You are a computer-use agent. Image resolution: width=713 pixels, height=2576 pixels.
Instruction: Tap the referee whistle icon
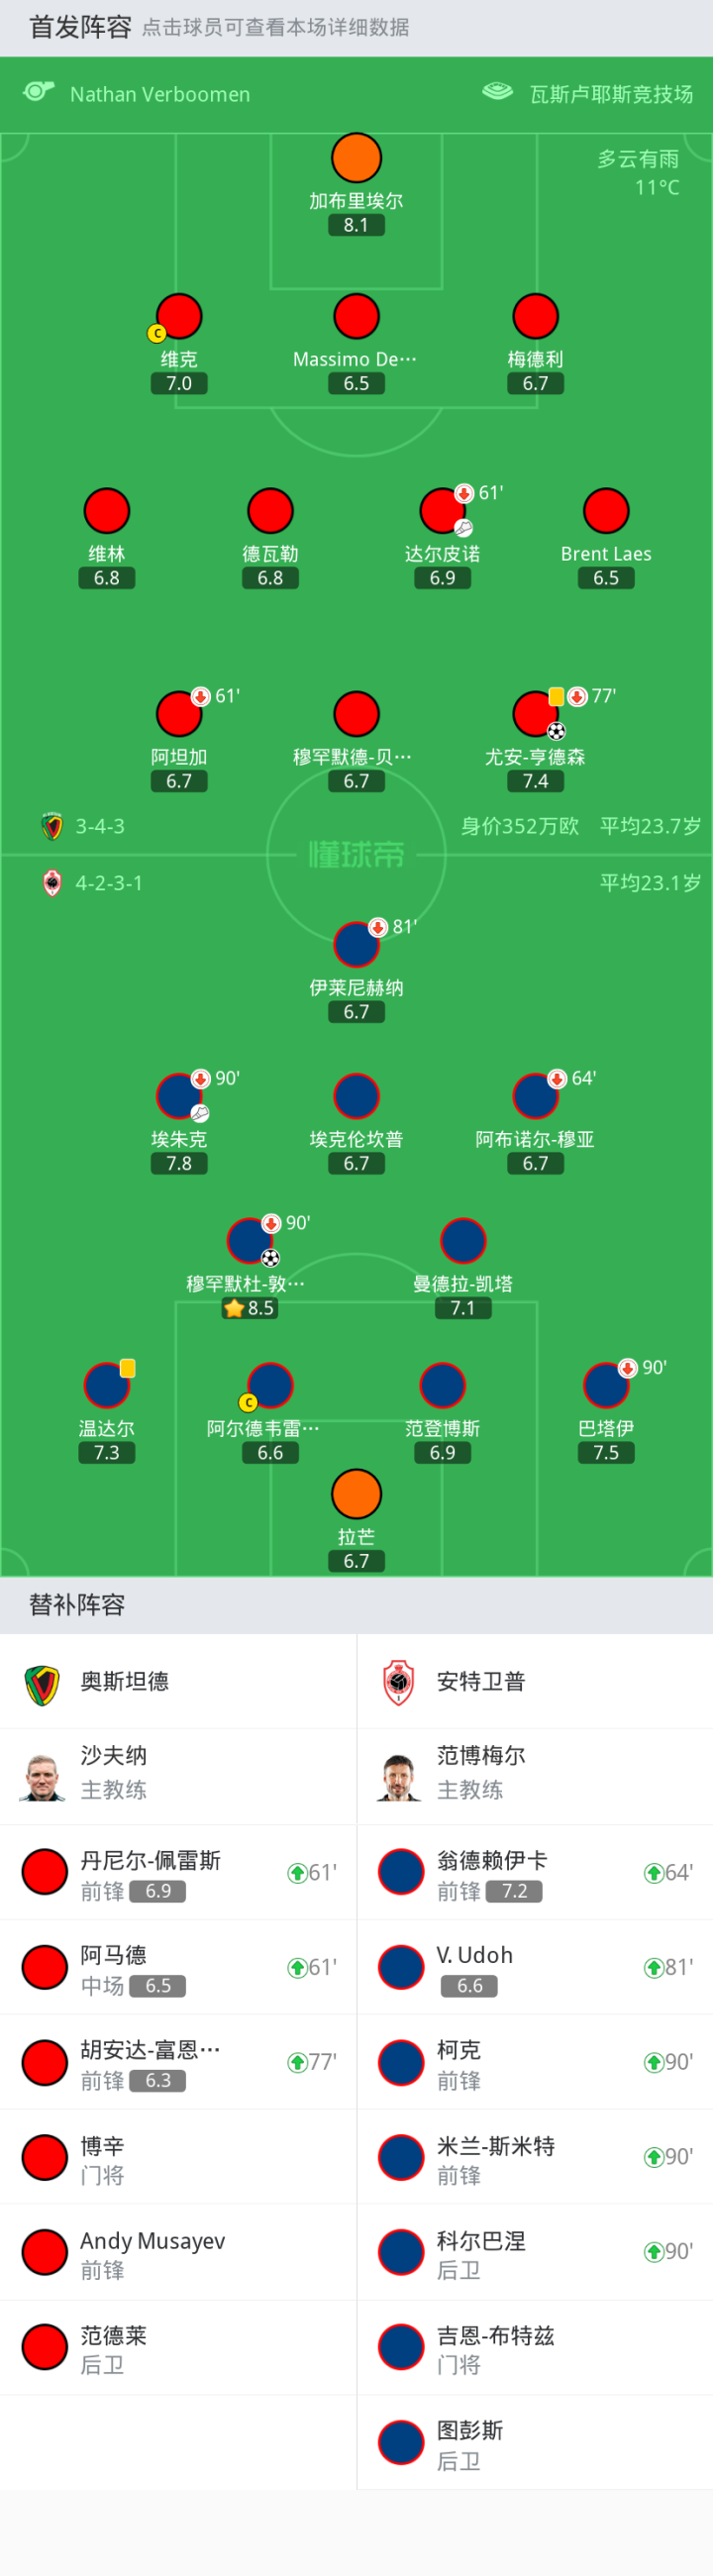(39, 92)
